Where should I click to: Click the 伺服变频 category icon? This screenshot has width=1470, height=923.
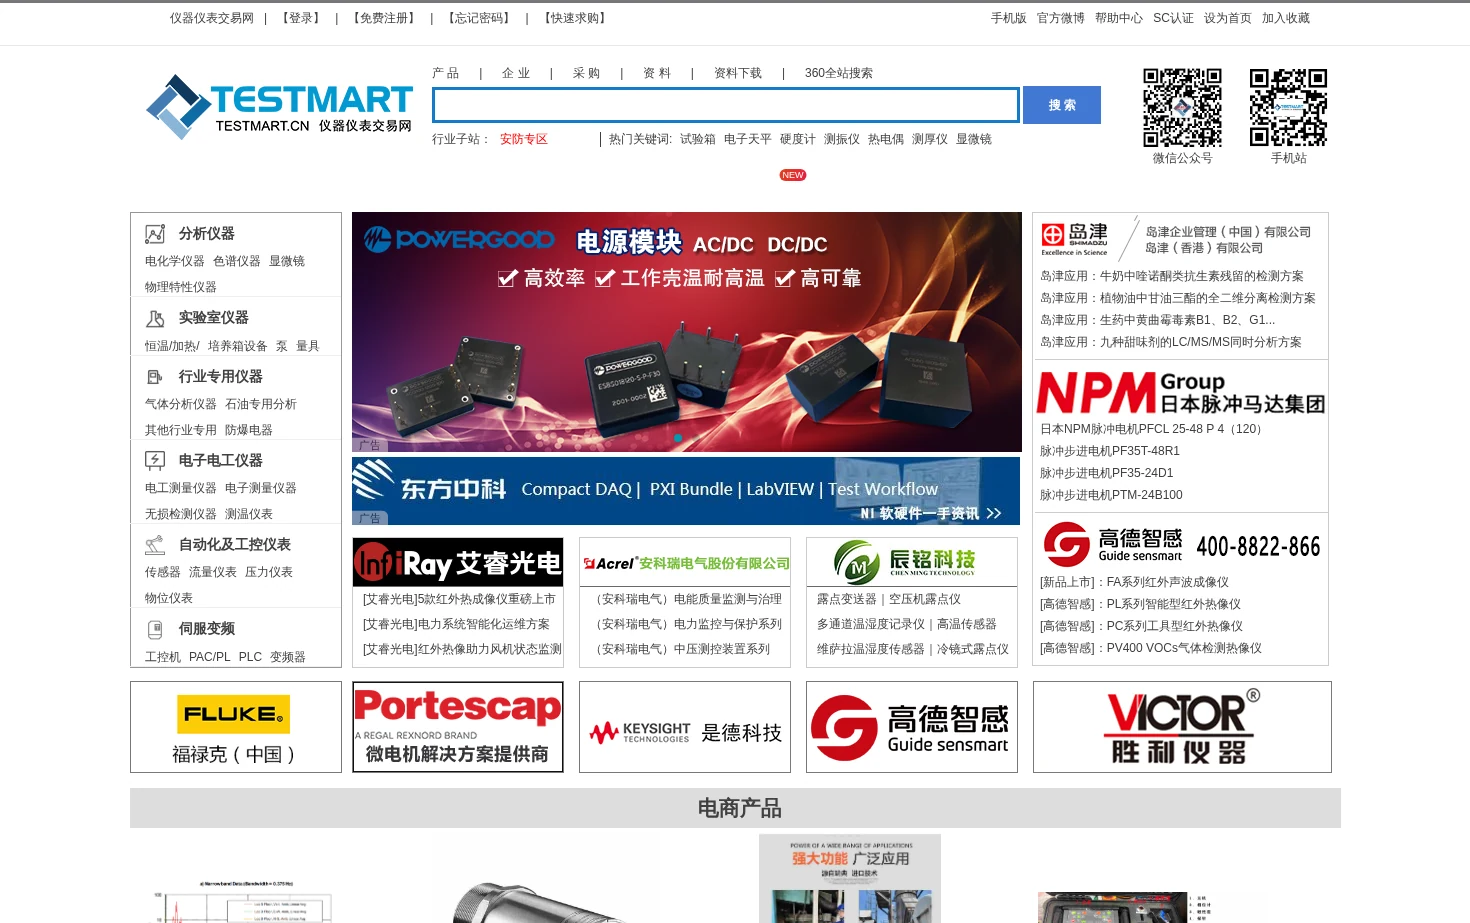tap(155, 629)
